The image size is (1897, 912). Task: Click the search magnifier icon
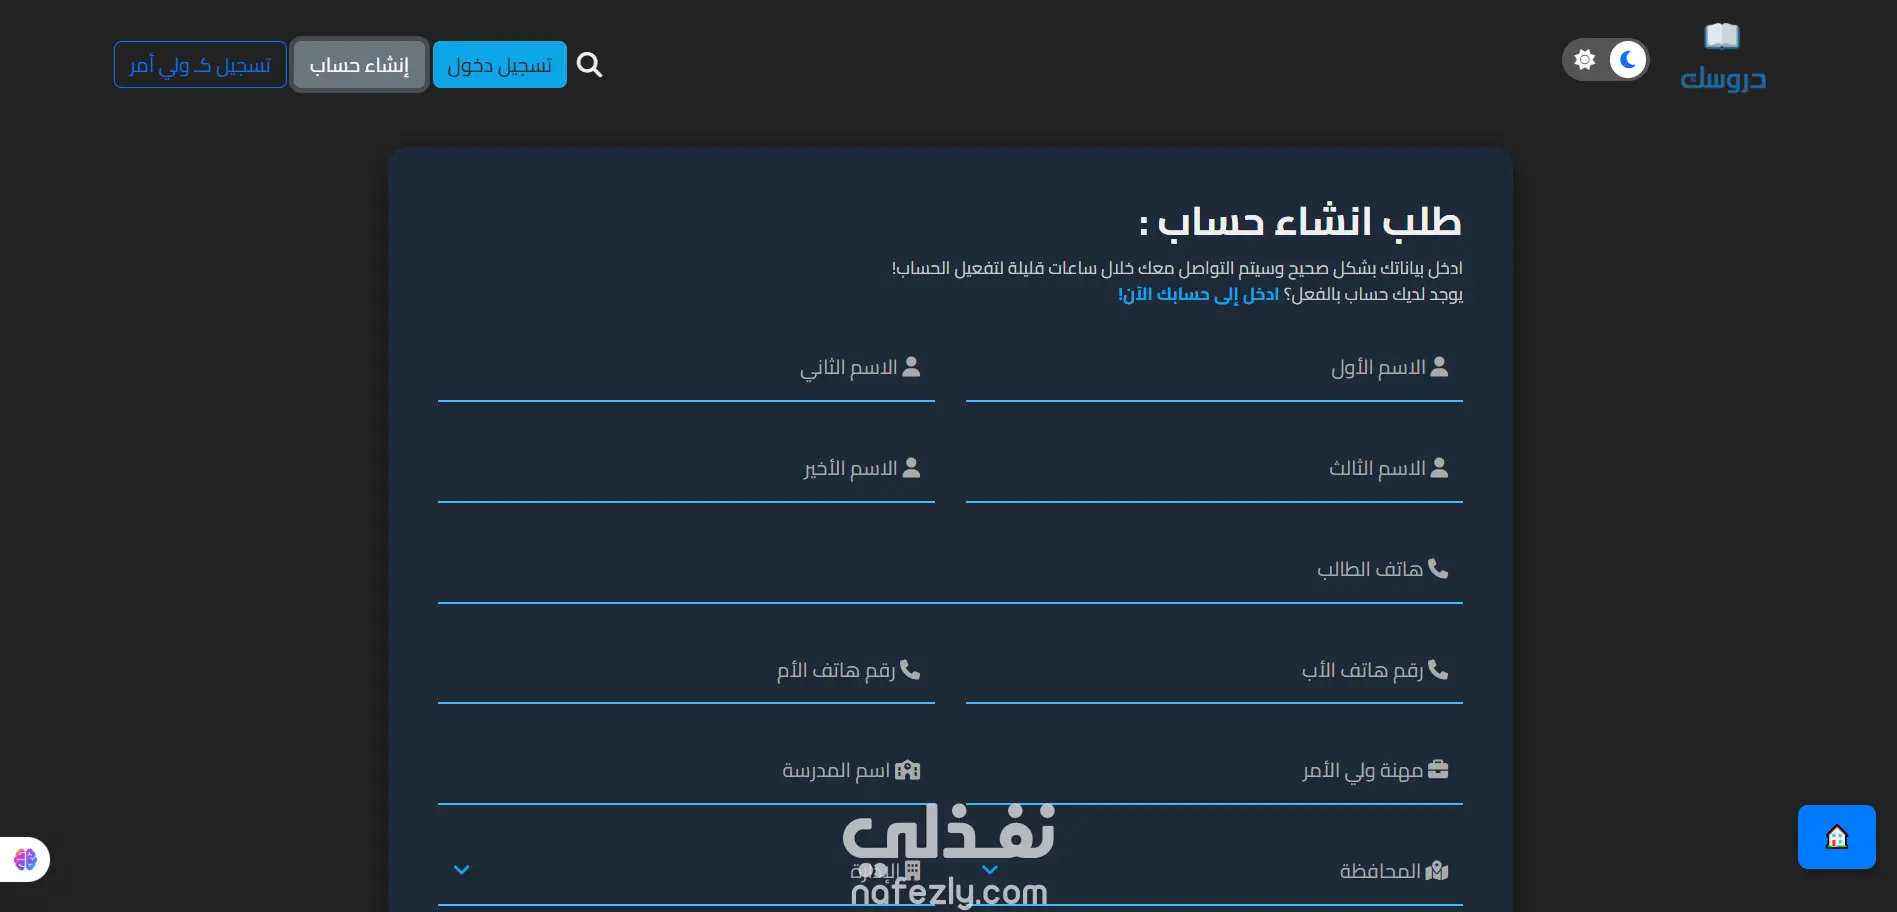click(x=590, y=65)
